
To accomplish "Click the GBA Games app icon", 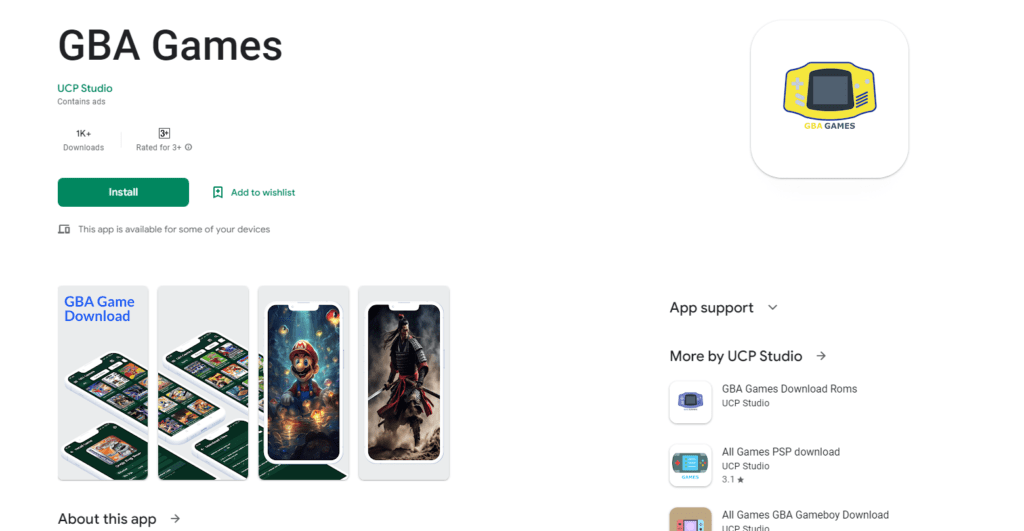I will 829,99.
